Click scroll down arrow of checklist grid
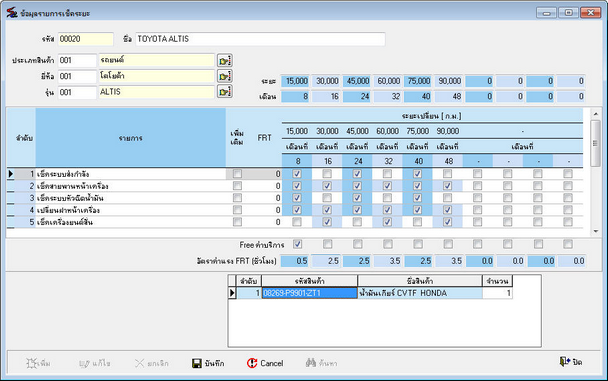 [596, 231]
